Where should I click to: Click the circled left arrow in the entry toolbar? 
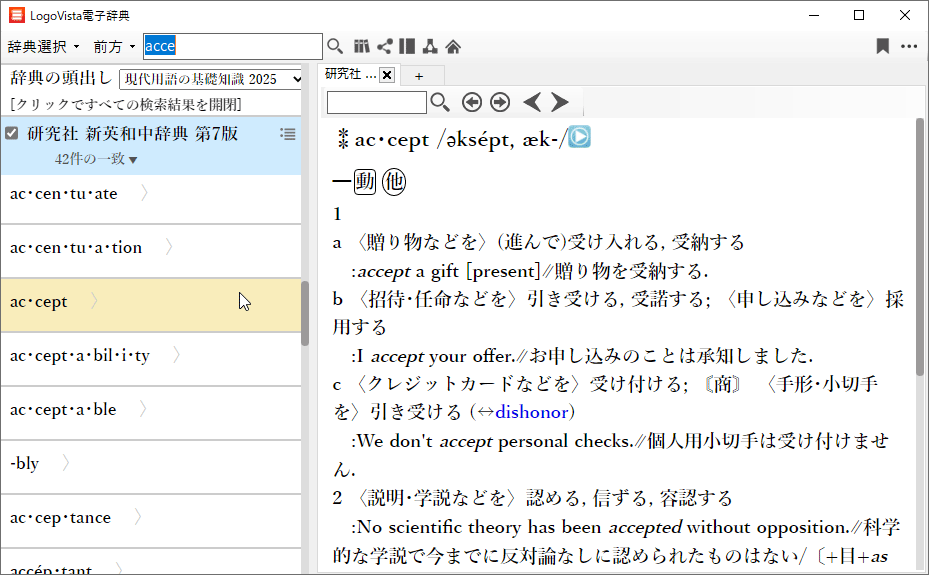click(x=472, y=102)
